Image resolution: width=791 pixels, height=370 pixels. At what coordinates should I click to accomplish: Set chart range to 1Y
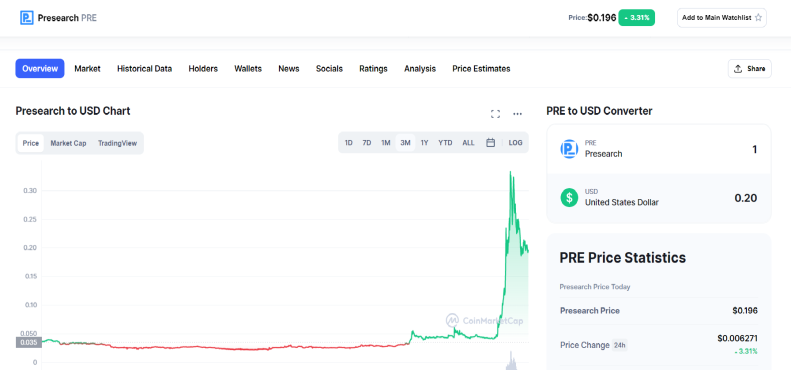pyautogui.click(x=425, y=143)
